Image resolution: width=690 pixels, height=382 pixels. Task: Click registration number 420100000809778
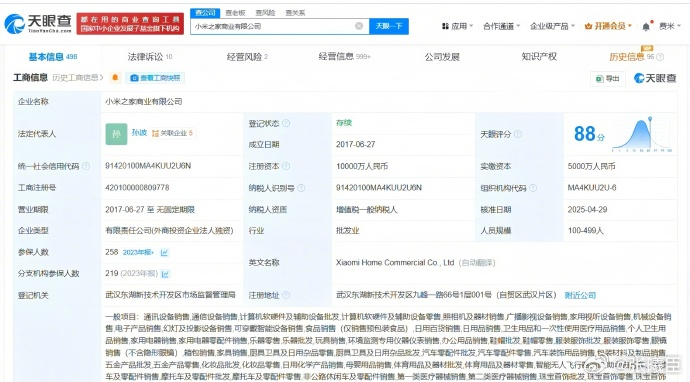click(x=137, y=187)
